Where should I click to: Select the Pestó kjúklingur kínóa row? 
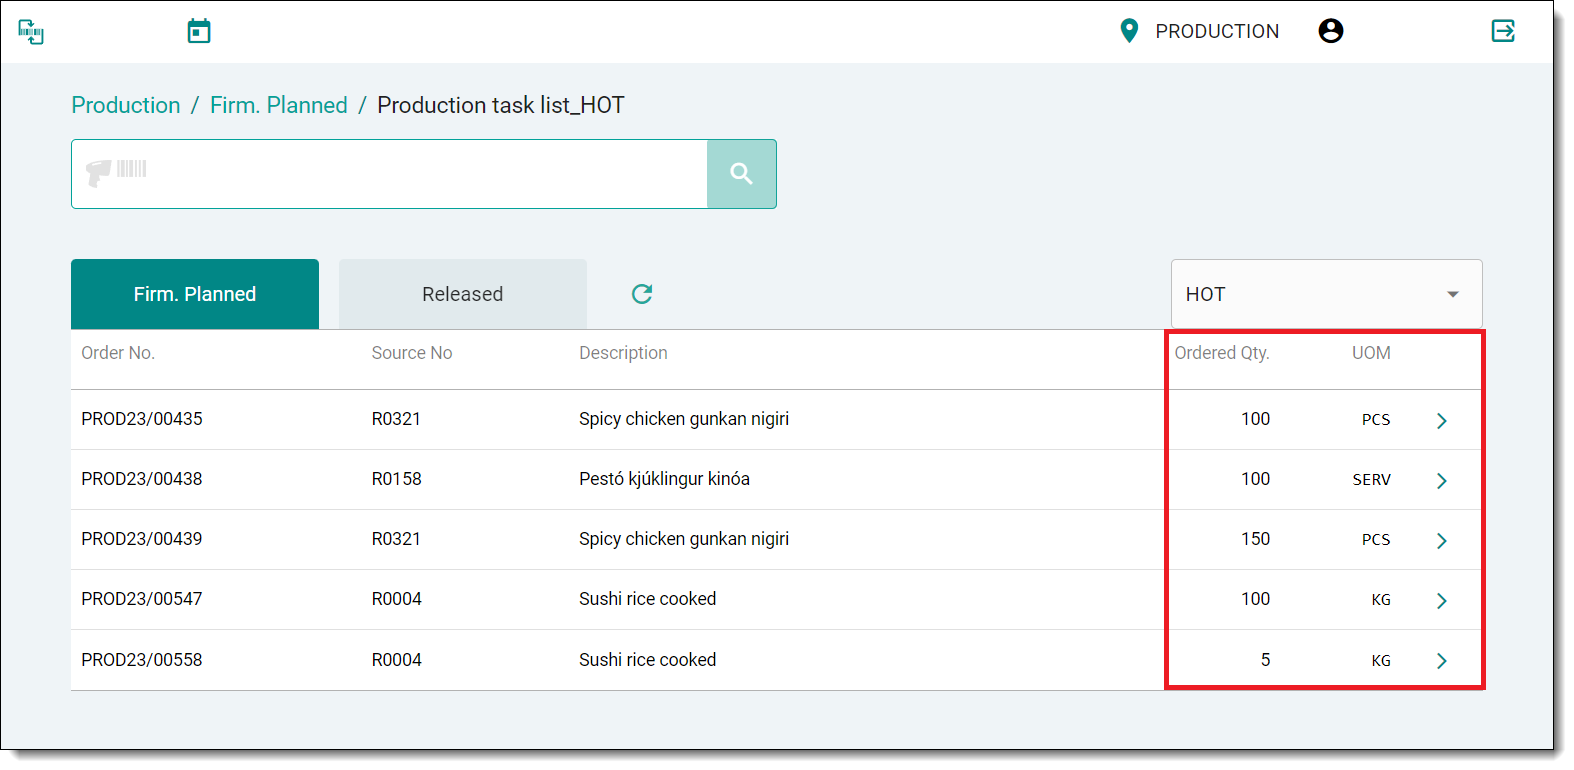coord(664,479)
